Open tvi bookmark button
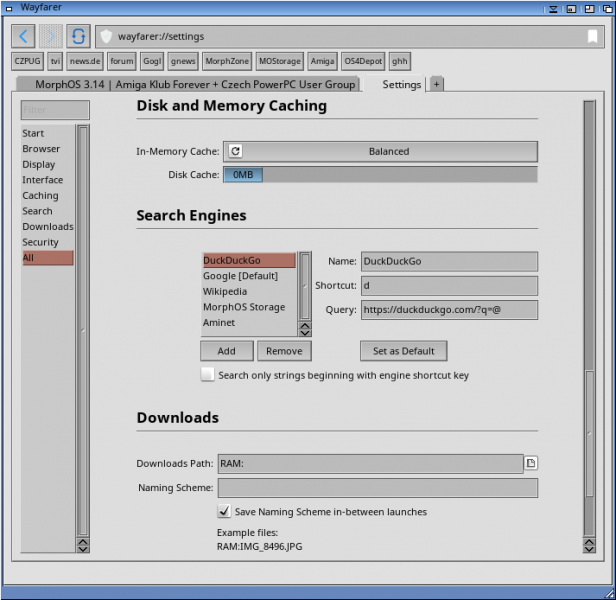 [x=55, y=61]
